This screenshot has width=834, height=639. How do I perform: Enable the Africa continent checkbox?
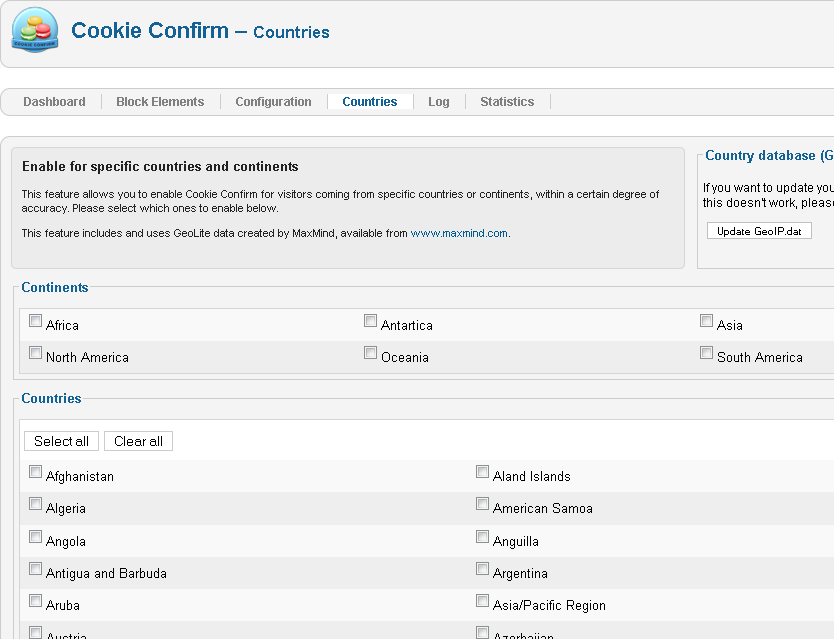pyautogui.click(x=35, y=321)
